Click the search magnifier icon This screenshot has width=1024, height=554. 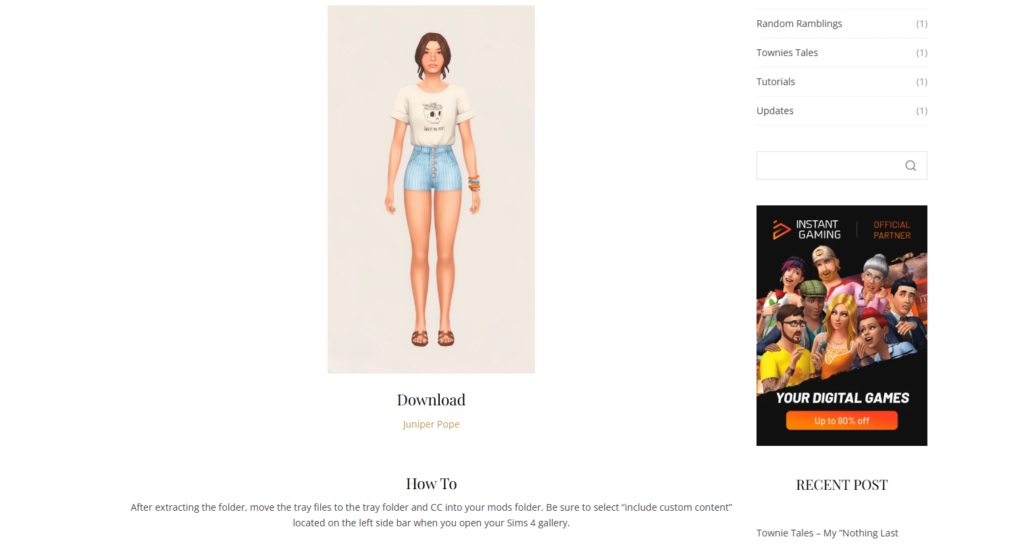910,166
